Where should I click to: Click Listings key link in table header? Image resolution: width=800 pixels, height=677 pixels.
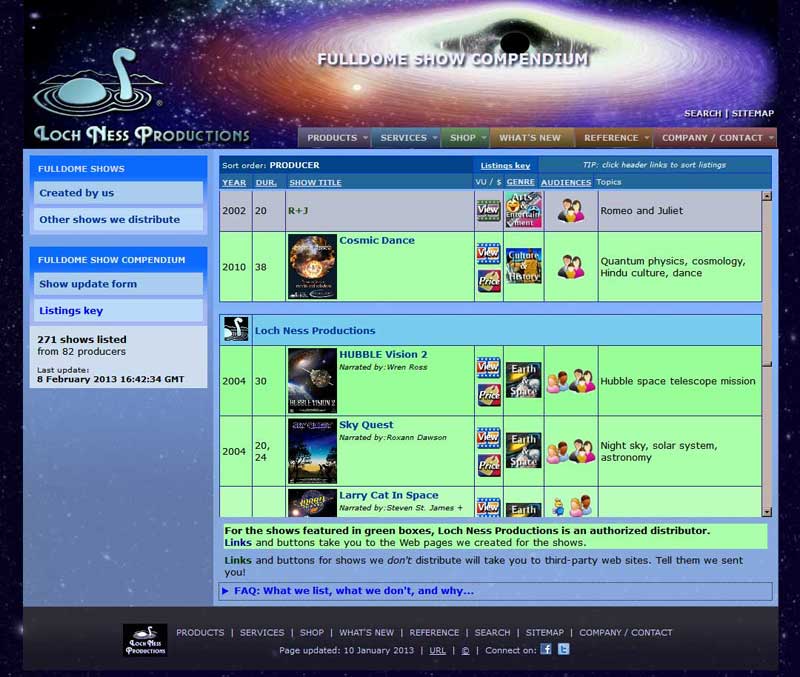505,166
